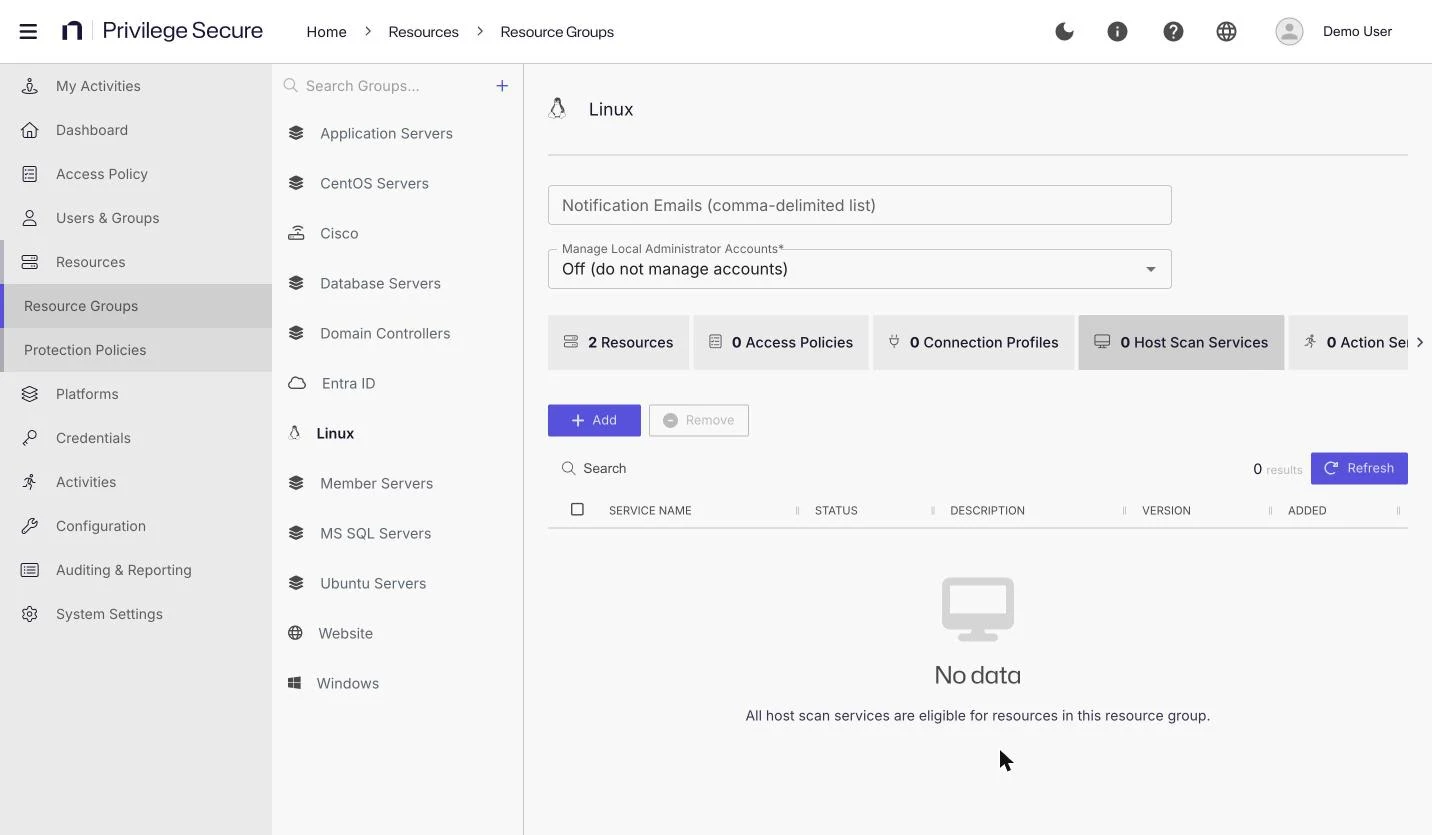Select the Entra ID resource group
Viewport: 1432px width, 835px height.
click(x=398, y=383)
